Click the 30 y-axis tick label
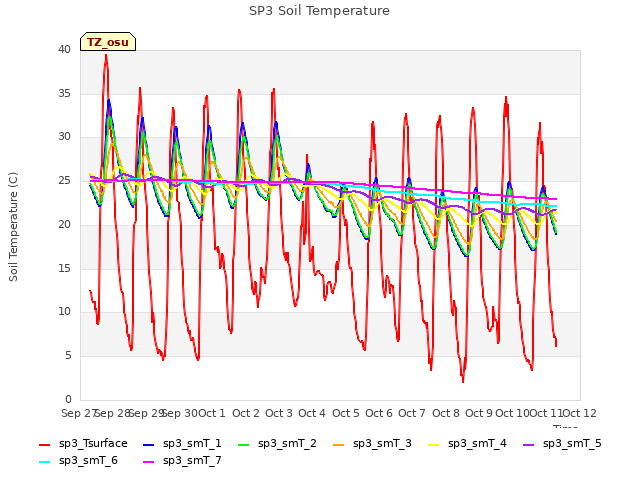The width and height of the screenshot is (640, 480). pyautogui.click(x=64, y=137)
